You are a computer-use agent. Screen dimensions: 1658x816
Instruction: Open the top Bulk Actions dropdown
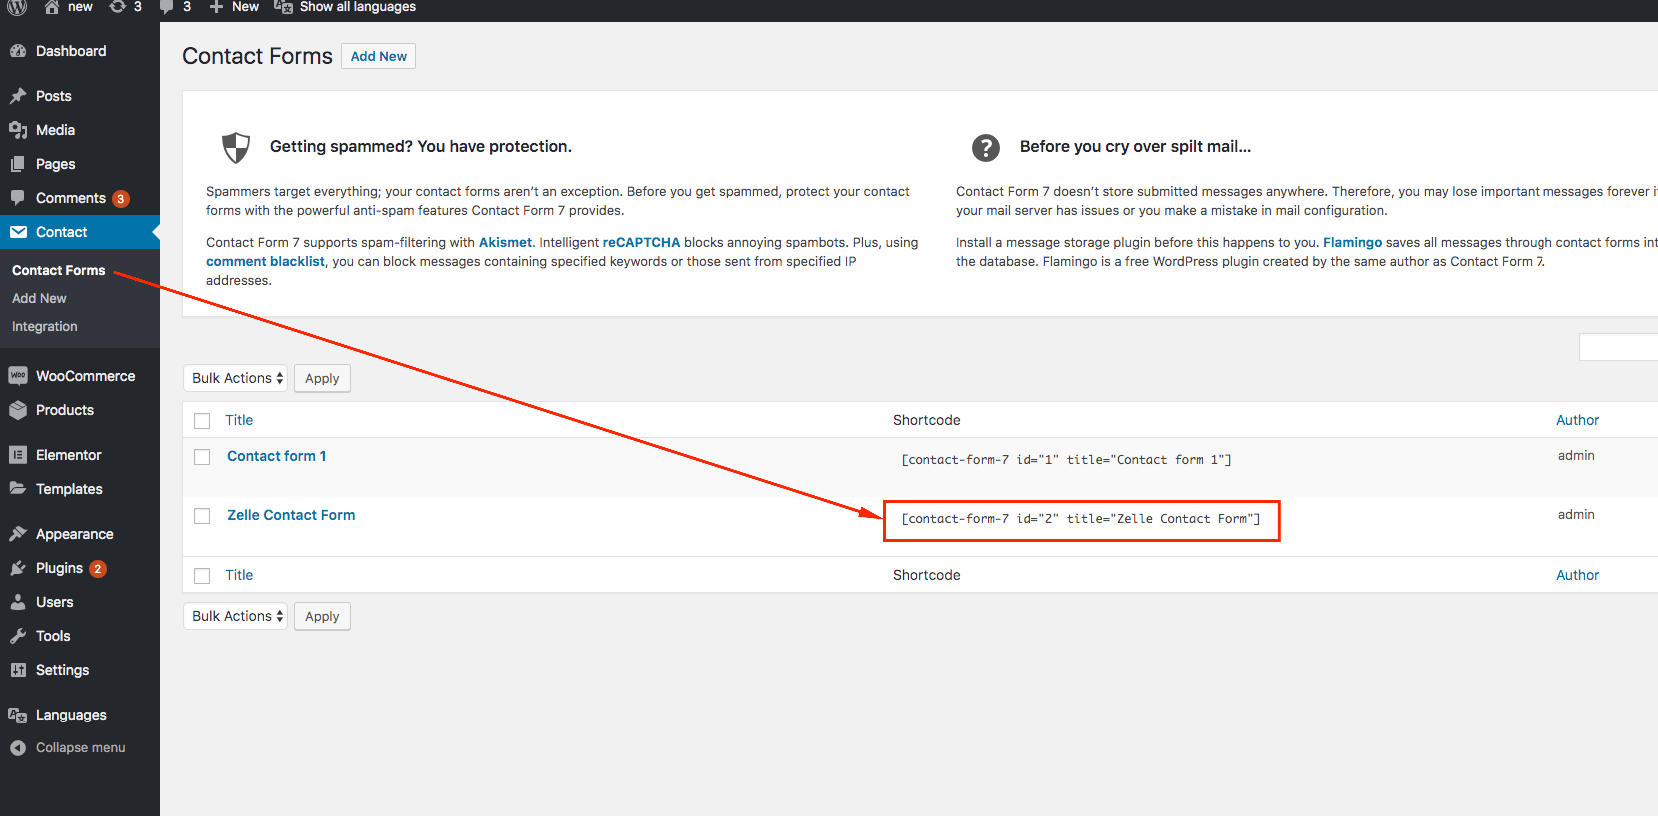click(236, 378)
